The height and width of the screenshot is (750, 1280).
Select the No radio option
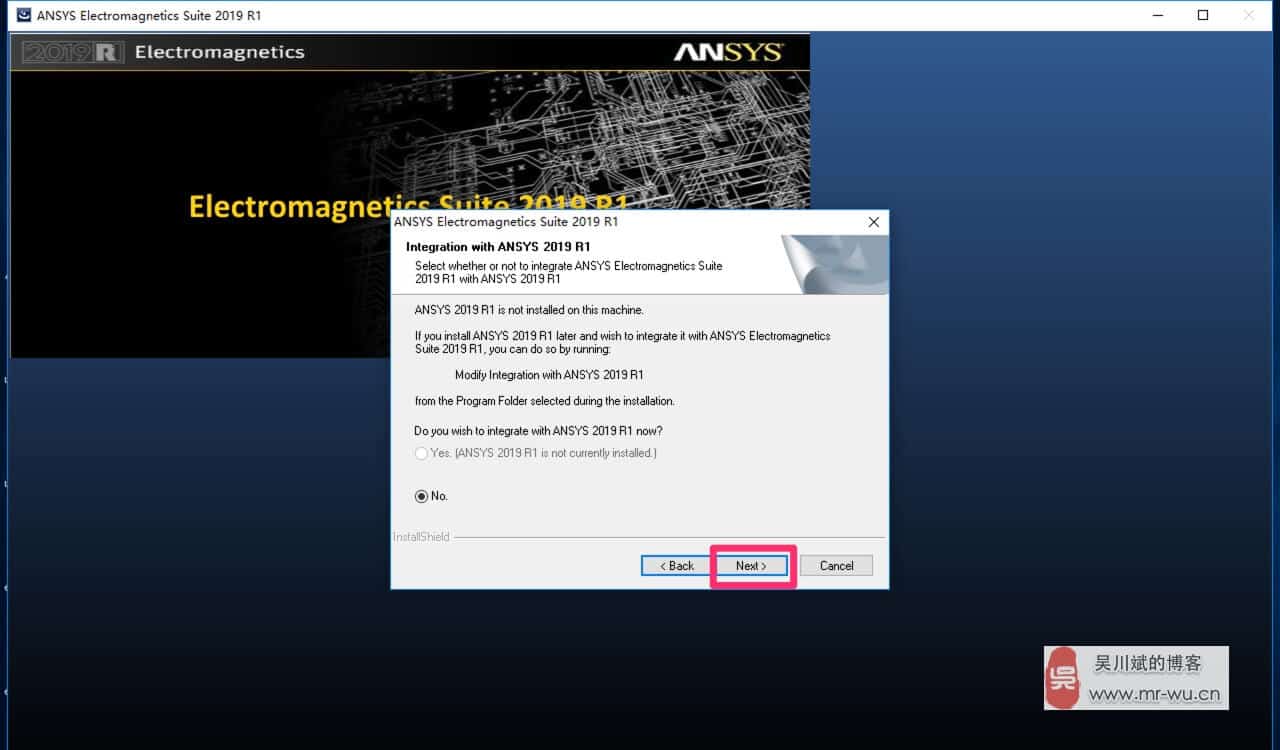tap(431, 496)
